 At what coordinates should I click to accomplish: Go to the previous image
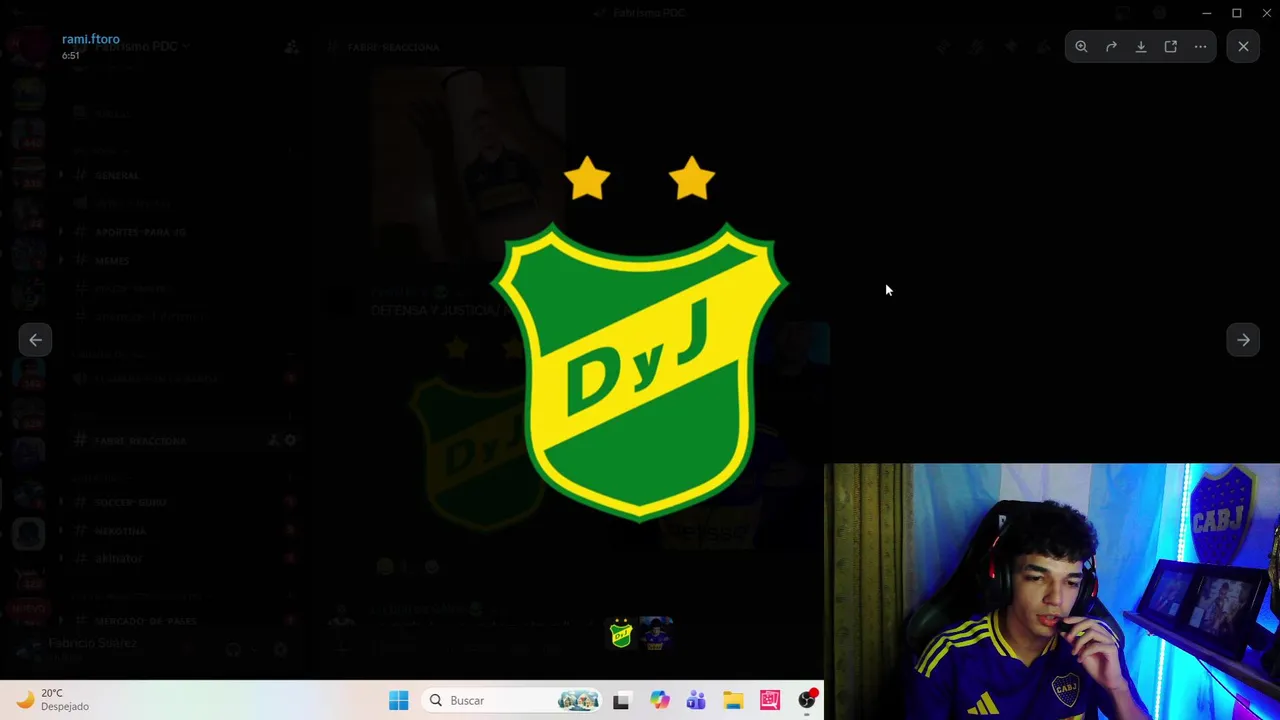pyautogui.click(x=35, y=340)
